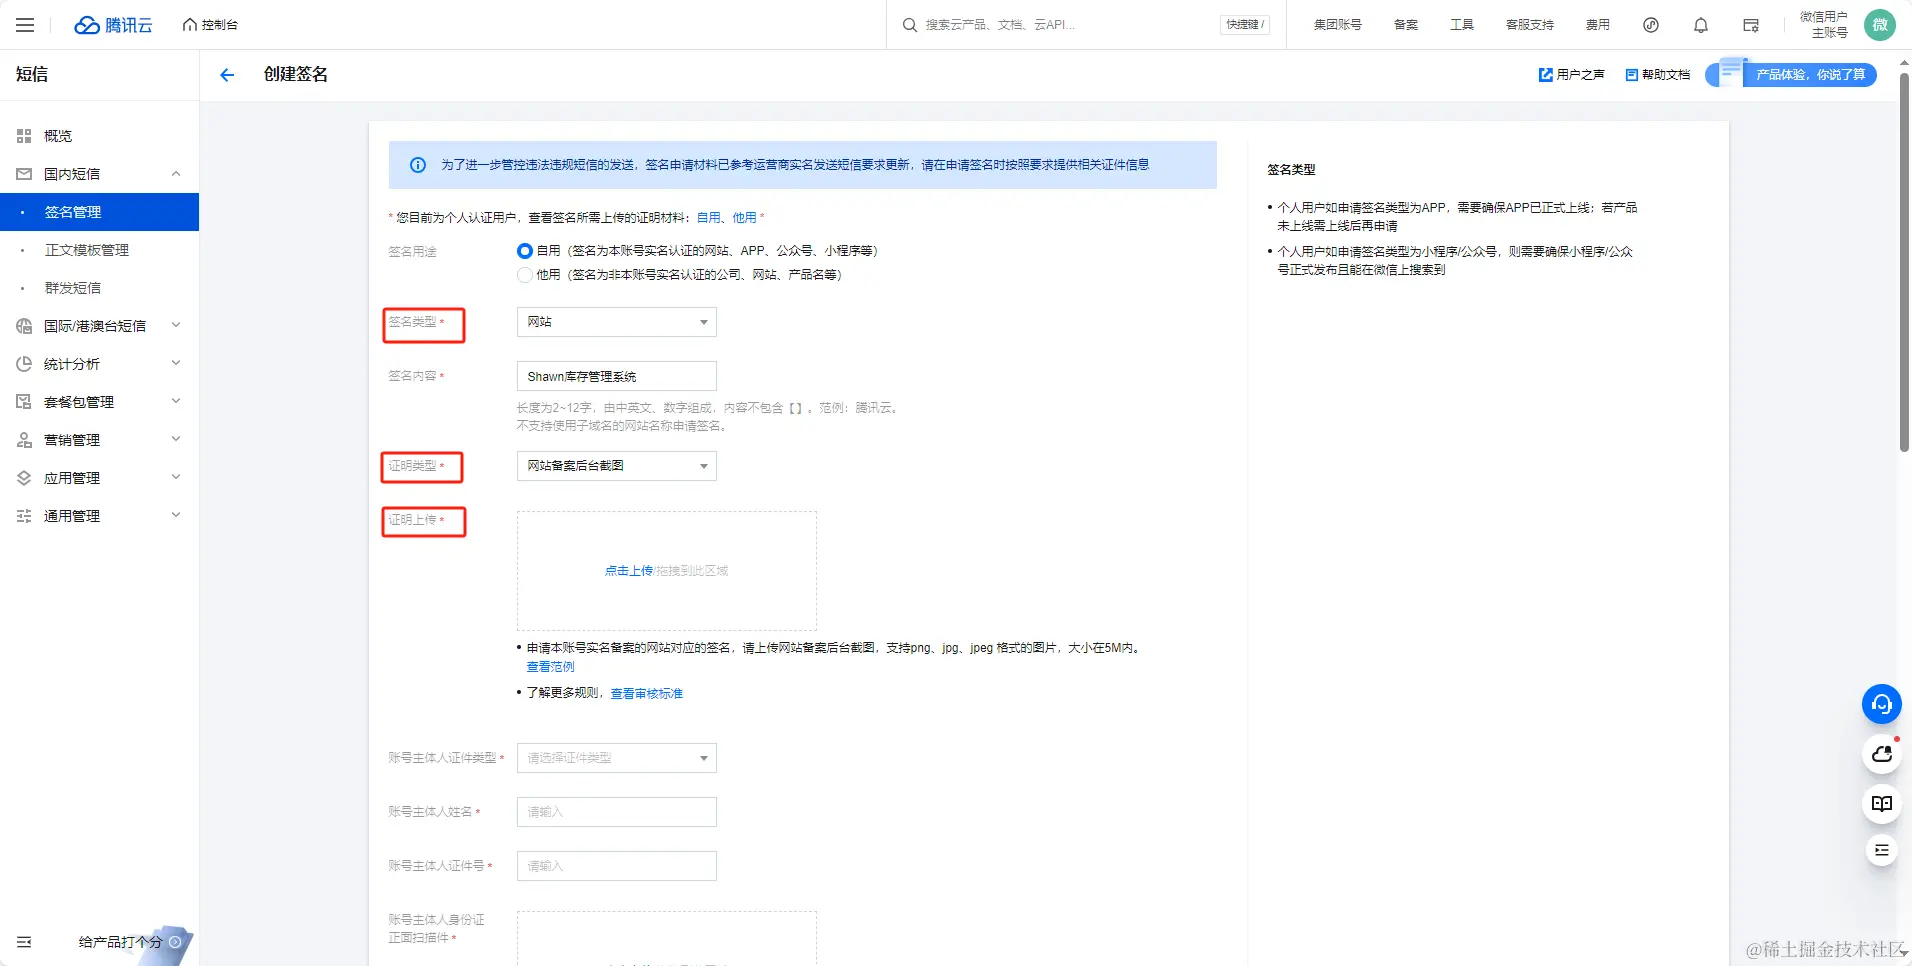The image size is (1912, 966).
Task: Open 帮助文档 help docs
Action: [x=1658, y=75]
